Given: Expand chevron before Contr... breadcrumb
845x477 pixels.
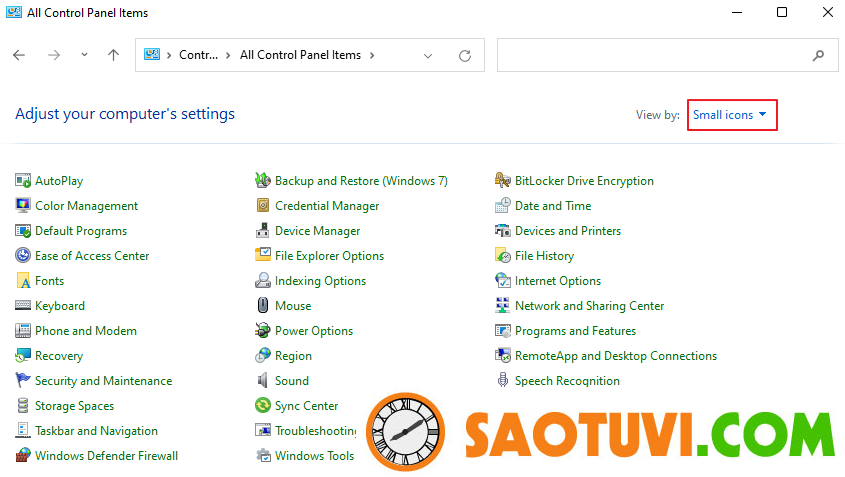Looking at the screenshot, I should pyautogui.click(x=169, y=55).
